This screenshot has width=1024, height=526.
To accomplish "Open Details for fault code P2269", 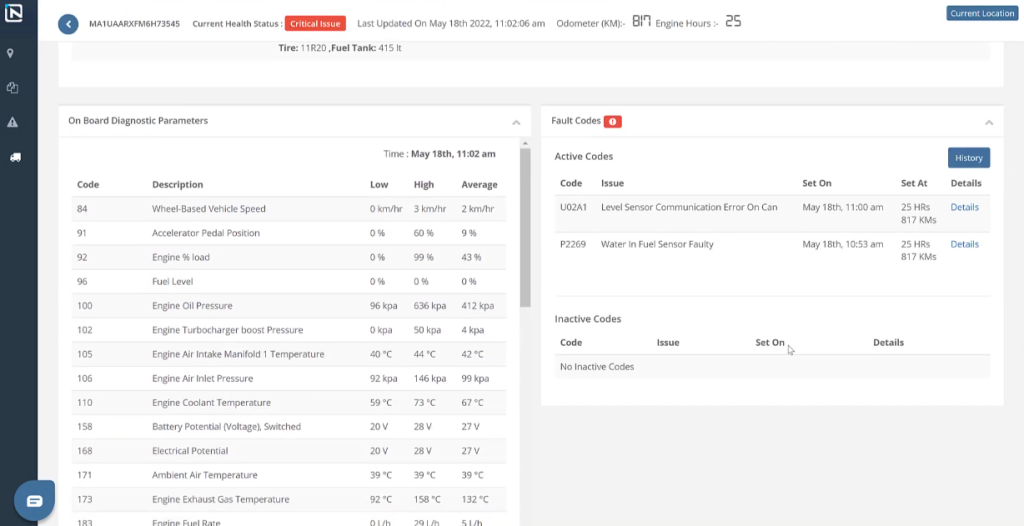I will (x=964, y=244).
